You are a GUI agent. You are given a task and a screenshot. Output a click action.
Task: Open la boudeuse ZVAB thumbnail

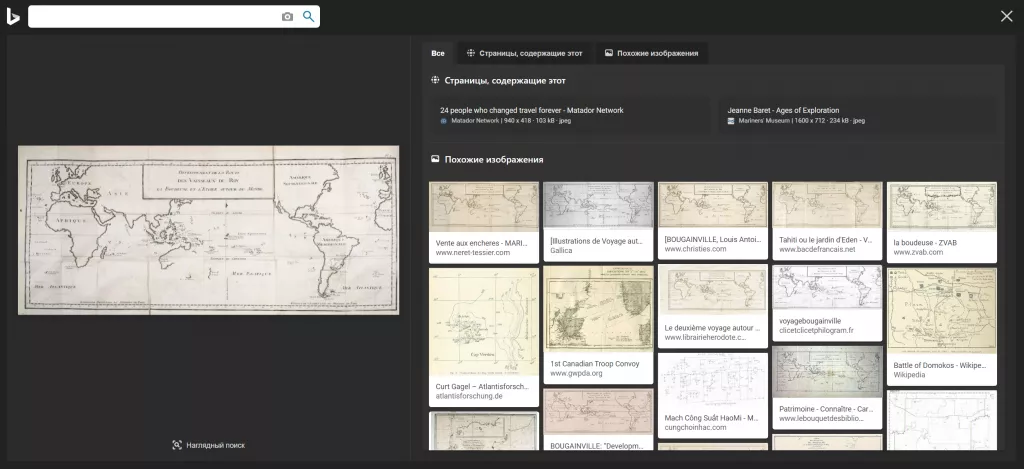(941, 205)
